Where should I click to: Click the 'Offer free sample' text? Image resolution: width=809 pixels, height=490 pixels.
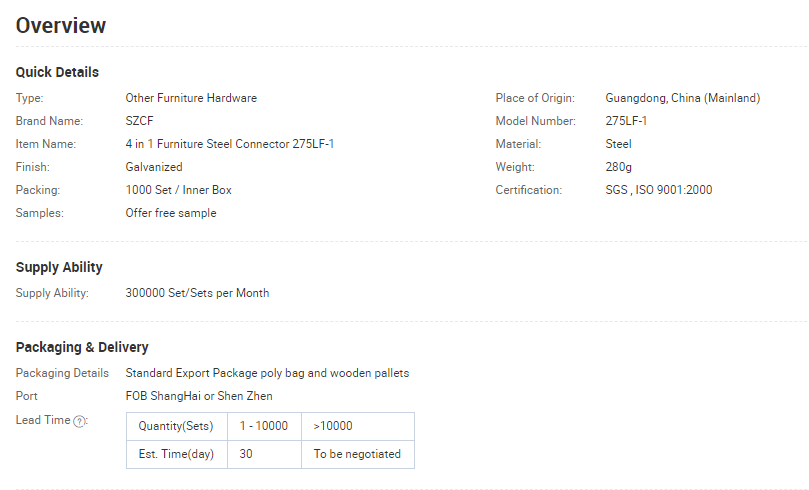tap(171, 213)
